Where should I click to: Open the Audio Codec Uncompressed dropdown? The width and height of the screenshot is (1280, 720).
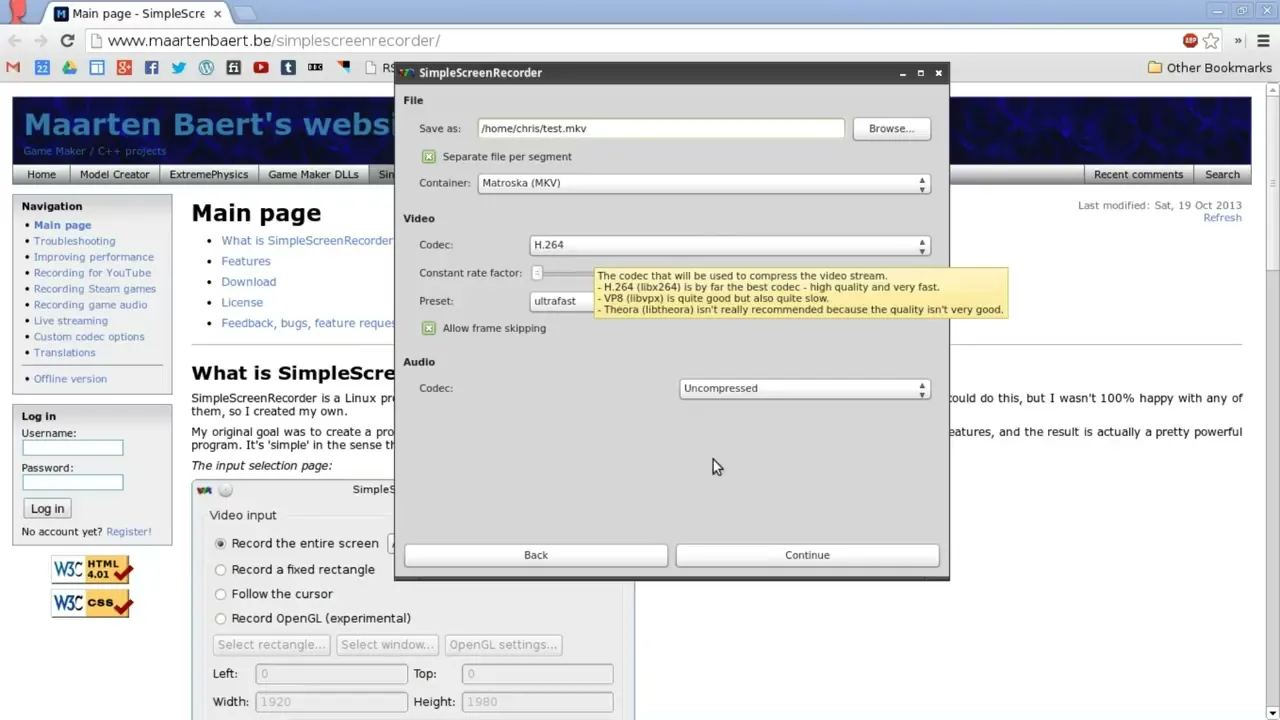tap(805, 388)
